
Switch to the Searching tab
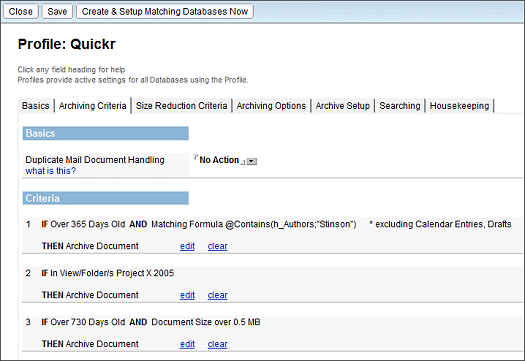400,106
